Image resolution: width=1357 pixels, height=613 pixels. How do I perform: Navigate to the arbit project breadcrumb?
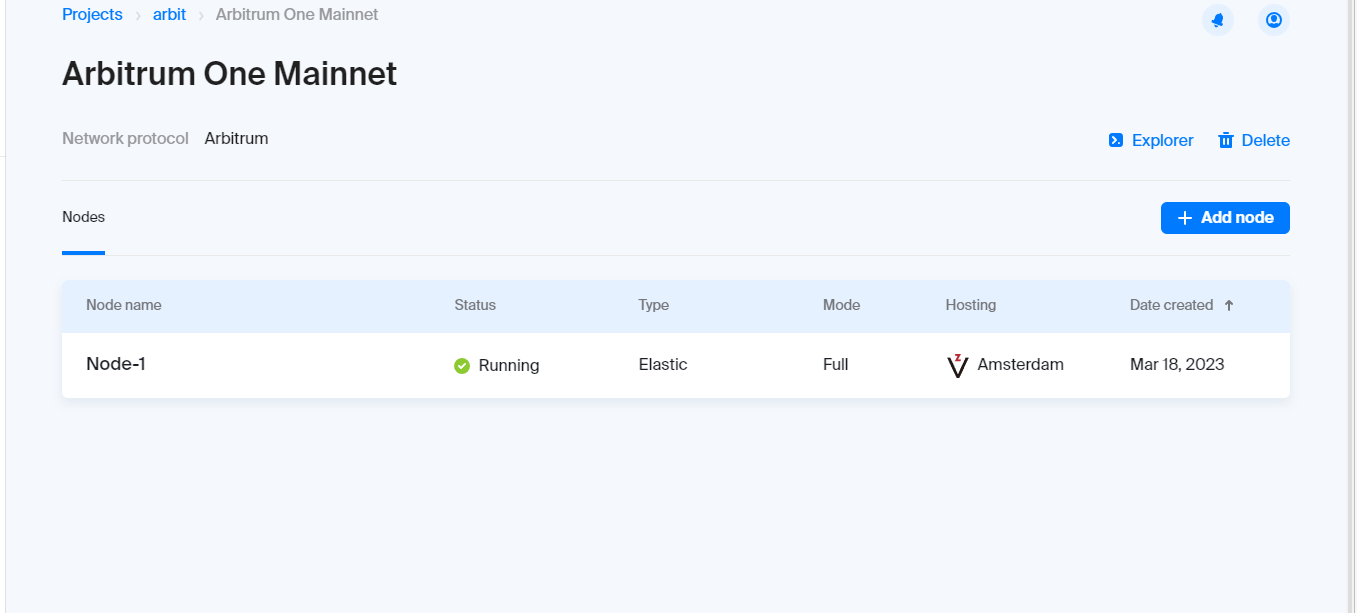pyautogui.click(x=169, y=15)
